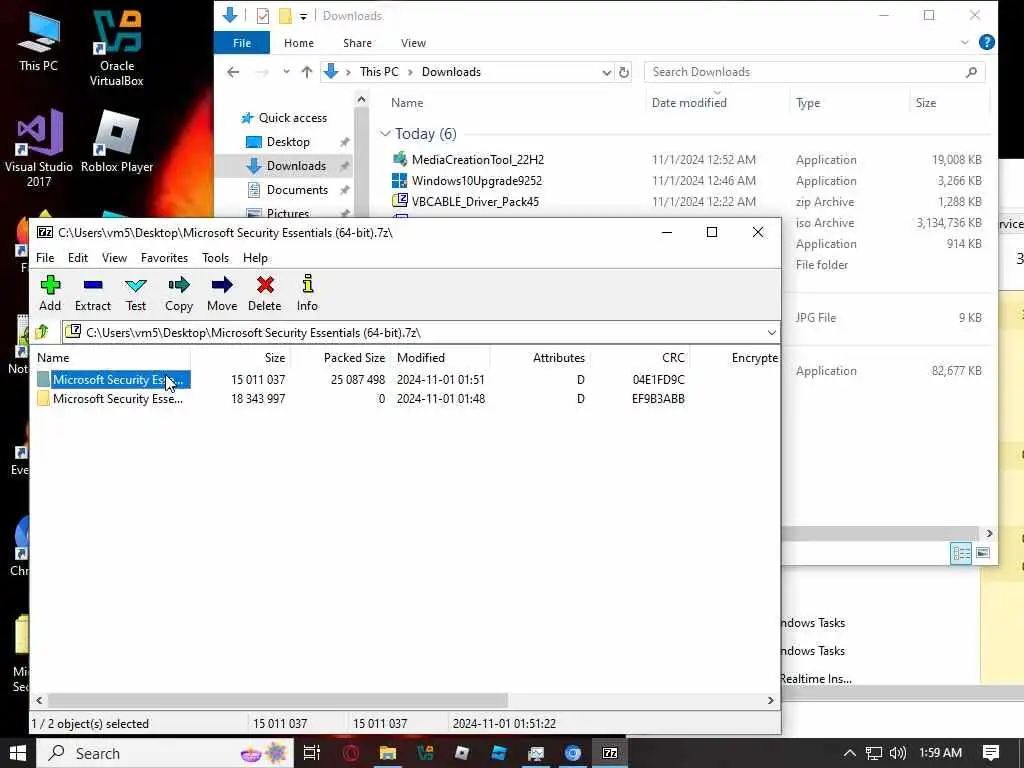Expand the 7-Zip address path dropdown

pos(771,333)
